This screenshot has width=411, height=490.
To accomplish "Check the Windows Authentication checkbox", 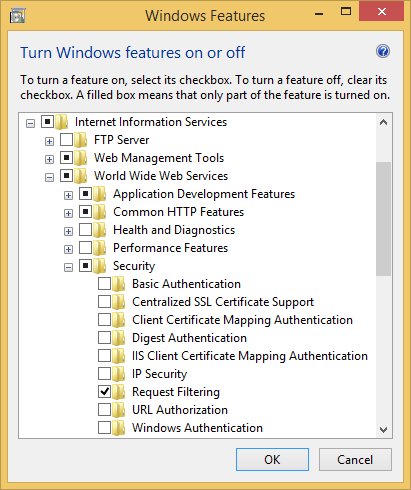I will [104, 428].
